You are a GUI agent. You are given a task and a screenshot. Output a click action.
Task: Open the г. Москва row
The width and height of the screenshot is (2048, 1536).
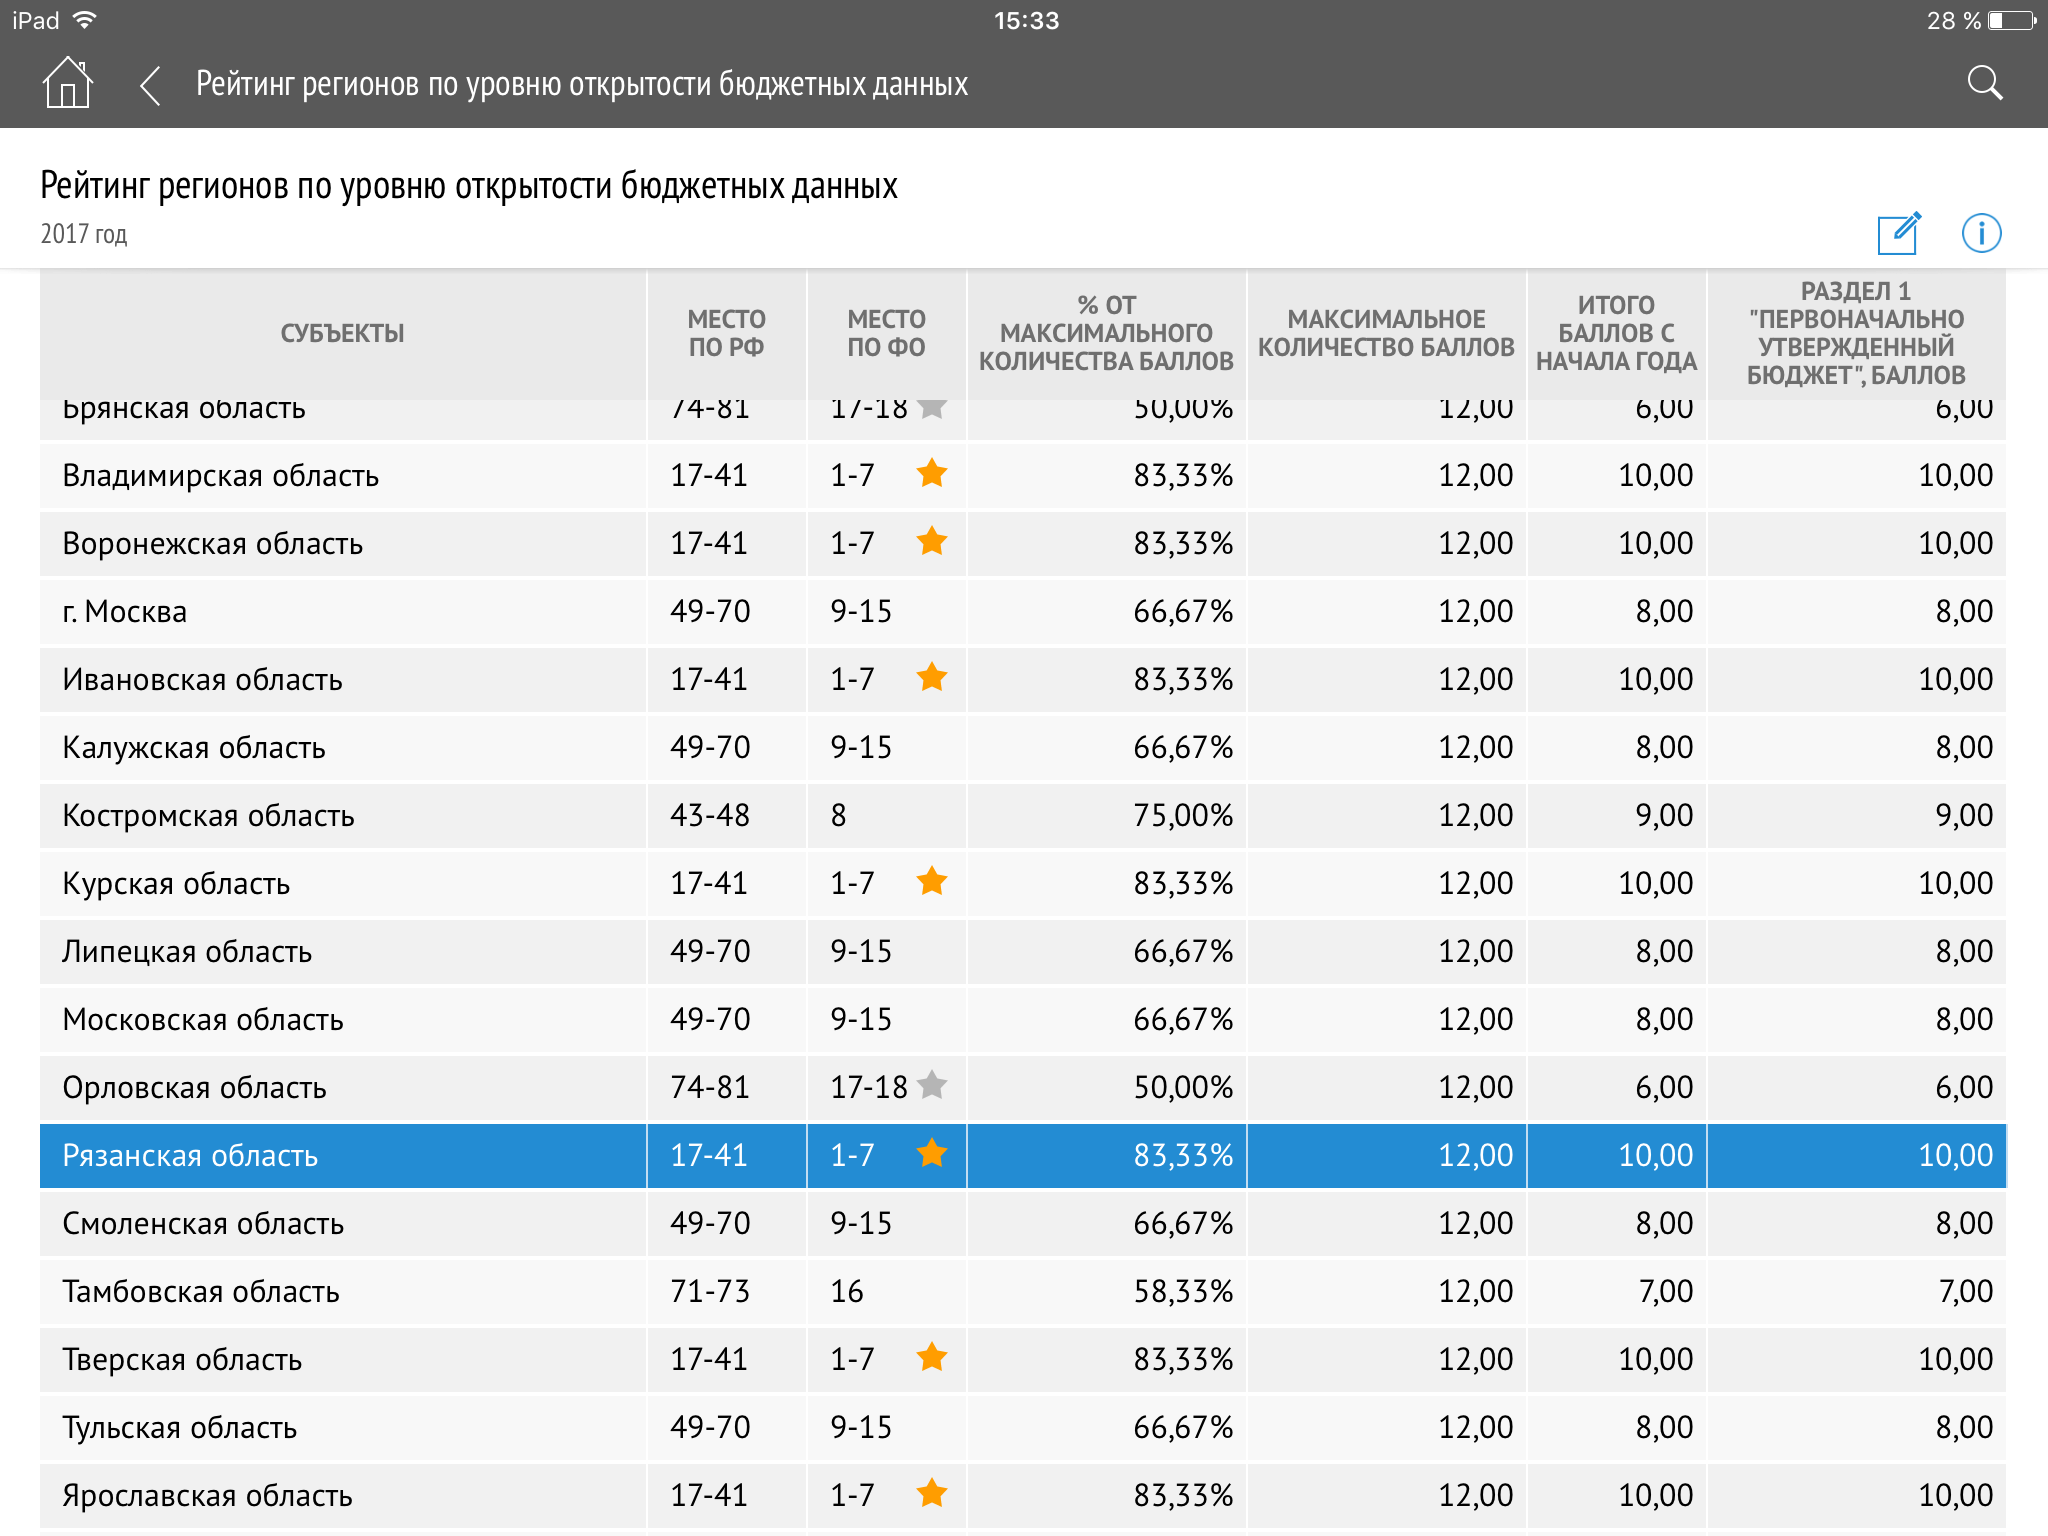pos(125,611)
